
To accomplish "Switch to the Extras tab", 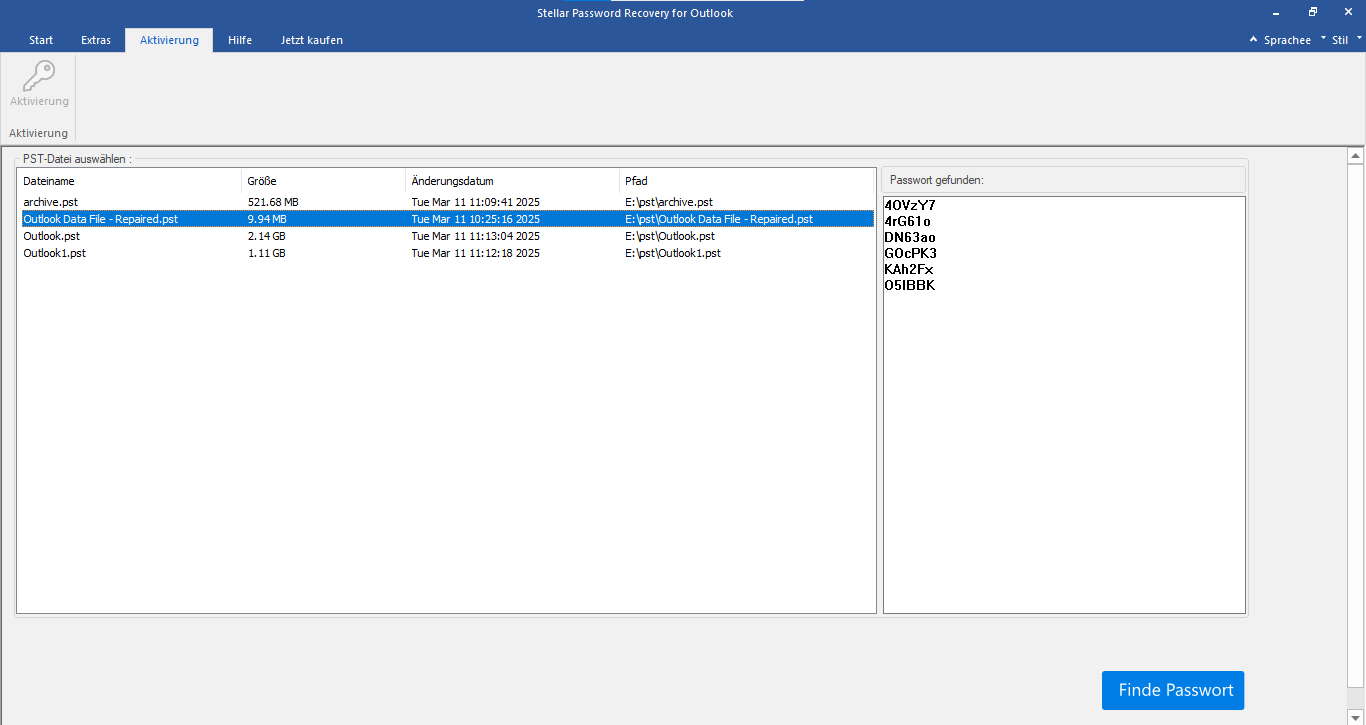I will coord(96,40).
